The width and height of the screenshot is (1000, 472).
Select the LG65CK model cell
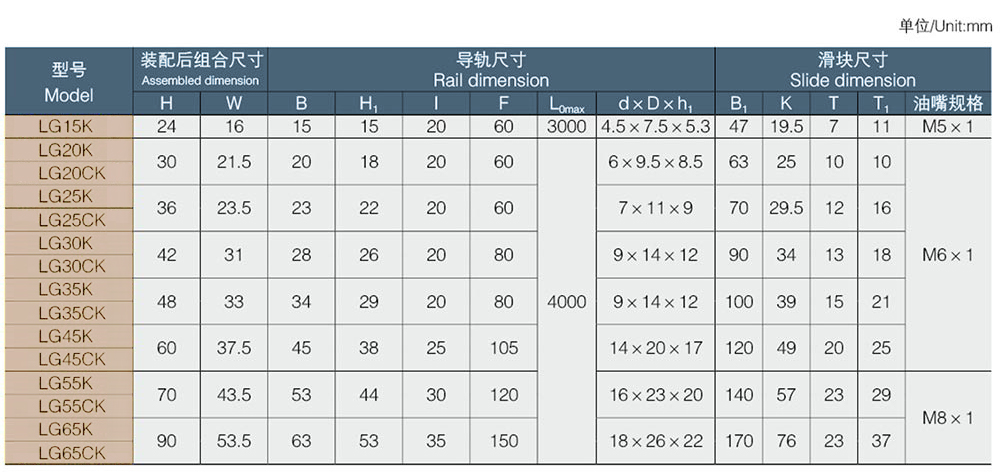point(69,453)
